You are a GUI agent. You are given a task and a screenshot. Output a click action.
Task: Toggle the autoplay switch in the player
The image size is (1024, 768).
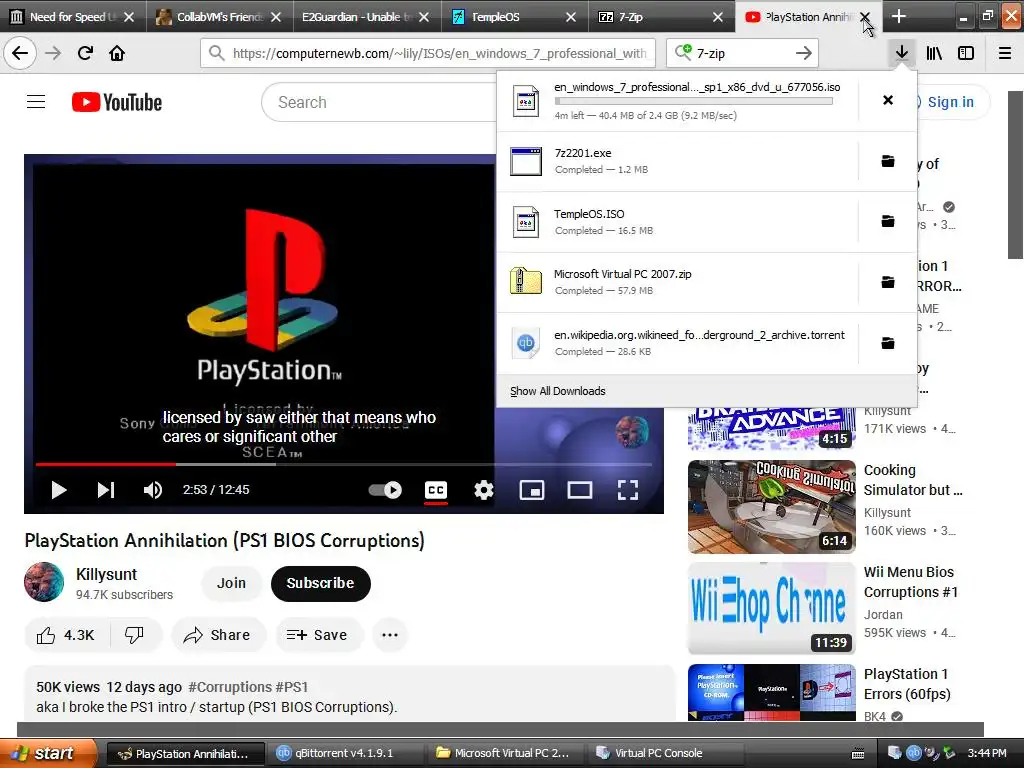pyautogui.click(x=385, y=490)
